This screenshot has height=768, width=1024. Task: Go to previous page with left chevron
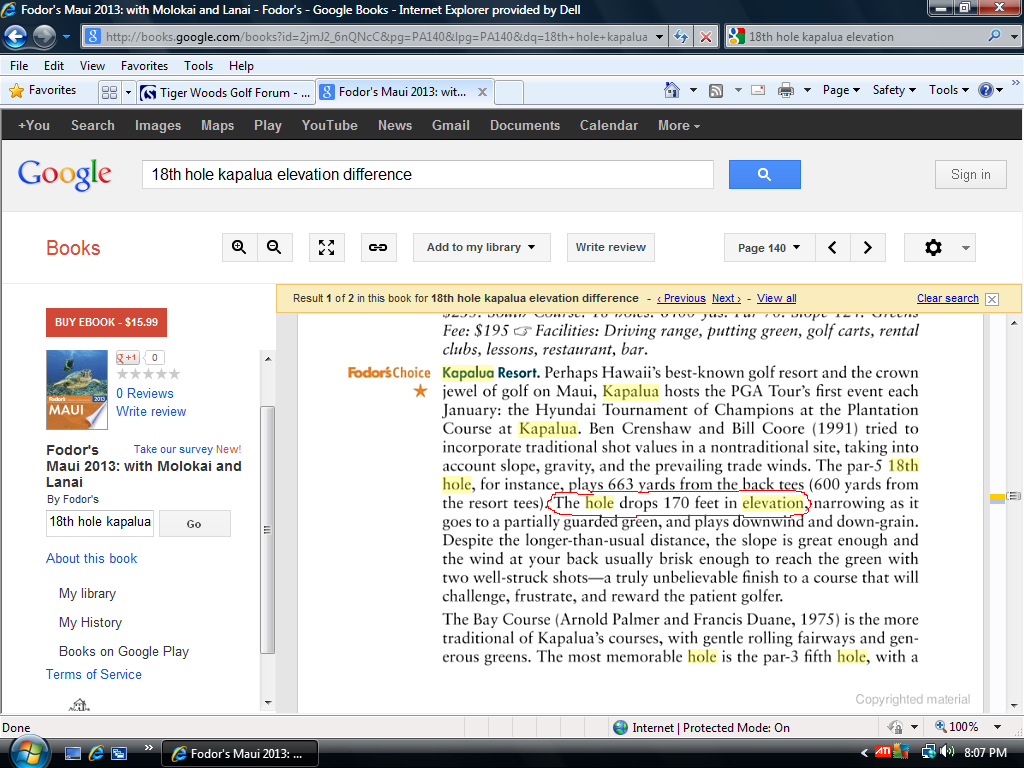click(832, 248)
